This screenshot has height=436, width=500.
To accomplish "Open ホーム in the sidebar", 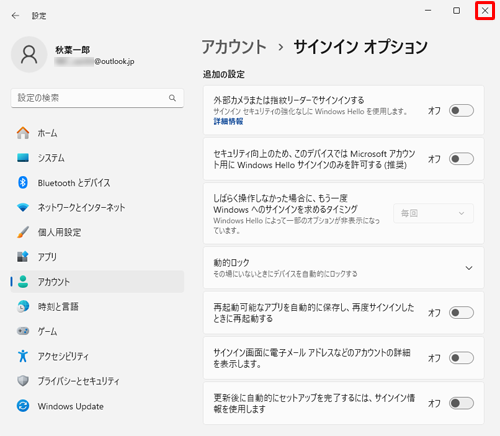I will tap(97, 133).
